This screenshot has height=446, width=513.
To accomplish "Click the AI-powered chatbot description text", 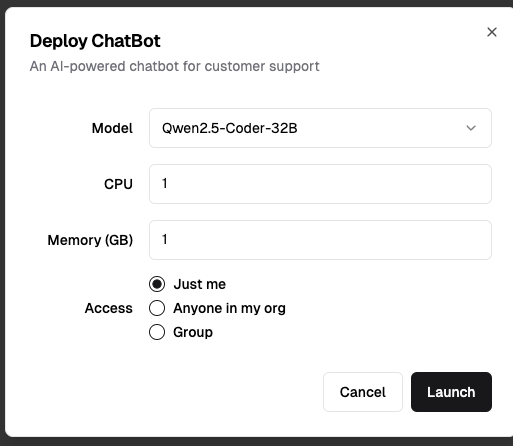I will (x=175, y=66).
